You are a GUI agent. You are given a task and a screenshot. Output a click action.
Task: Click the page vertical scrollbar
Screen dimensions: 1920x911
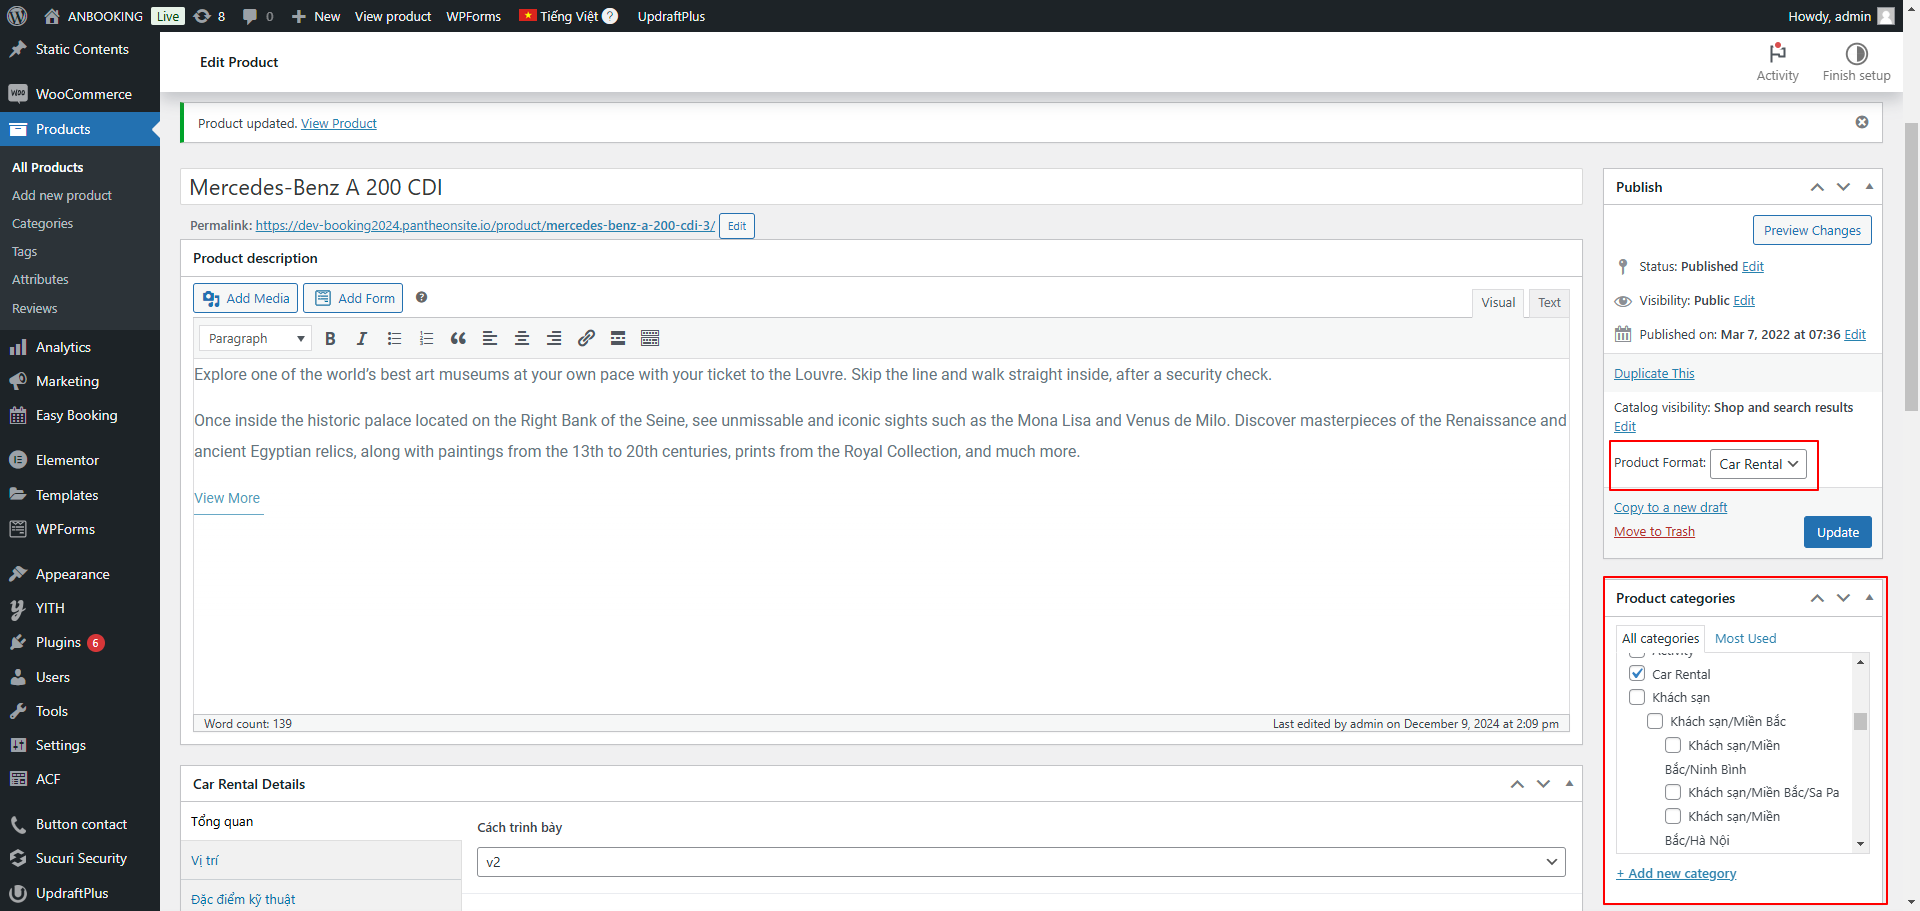pos(1911,267)
